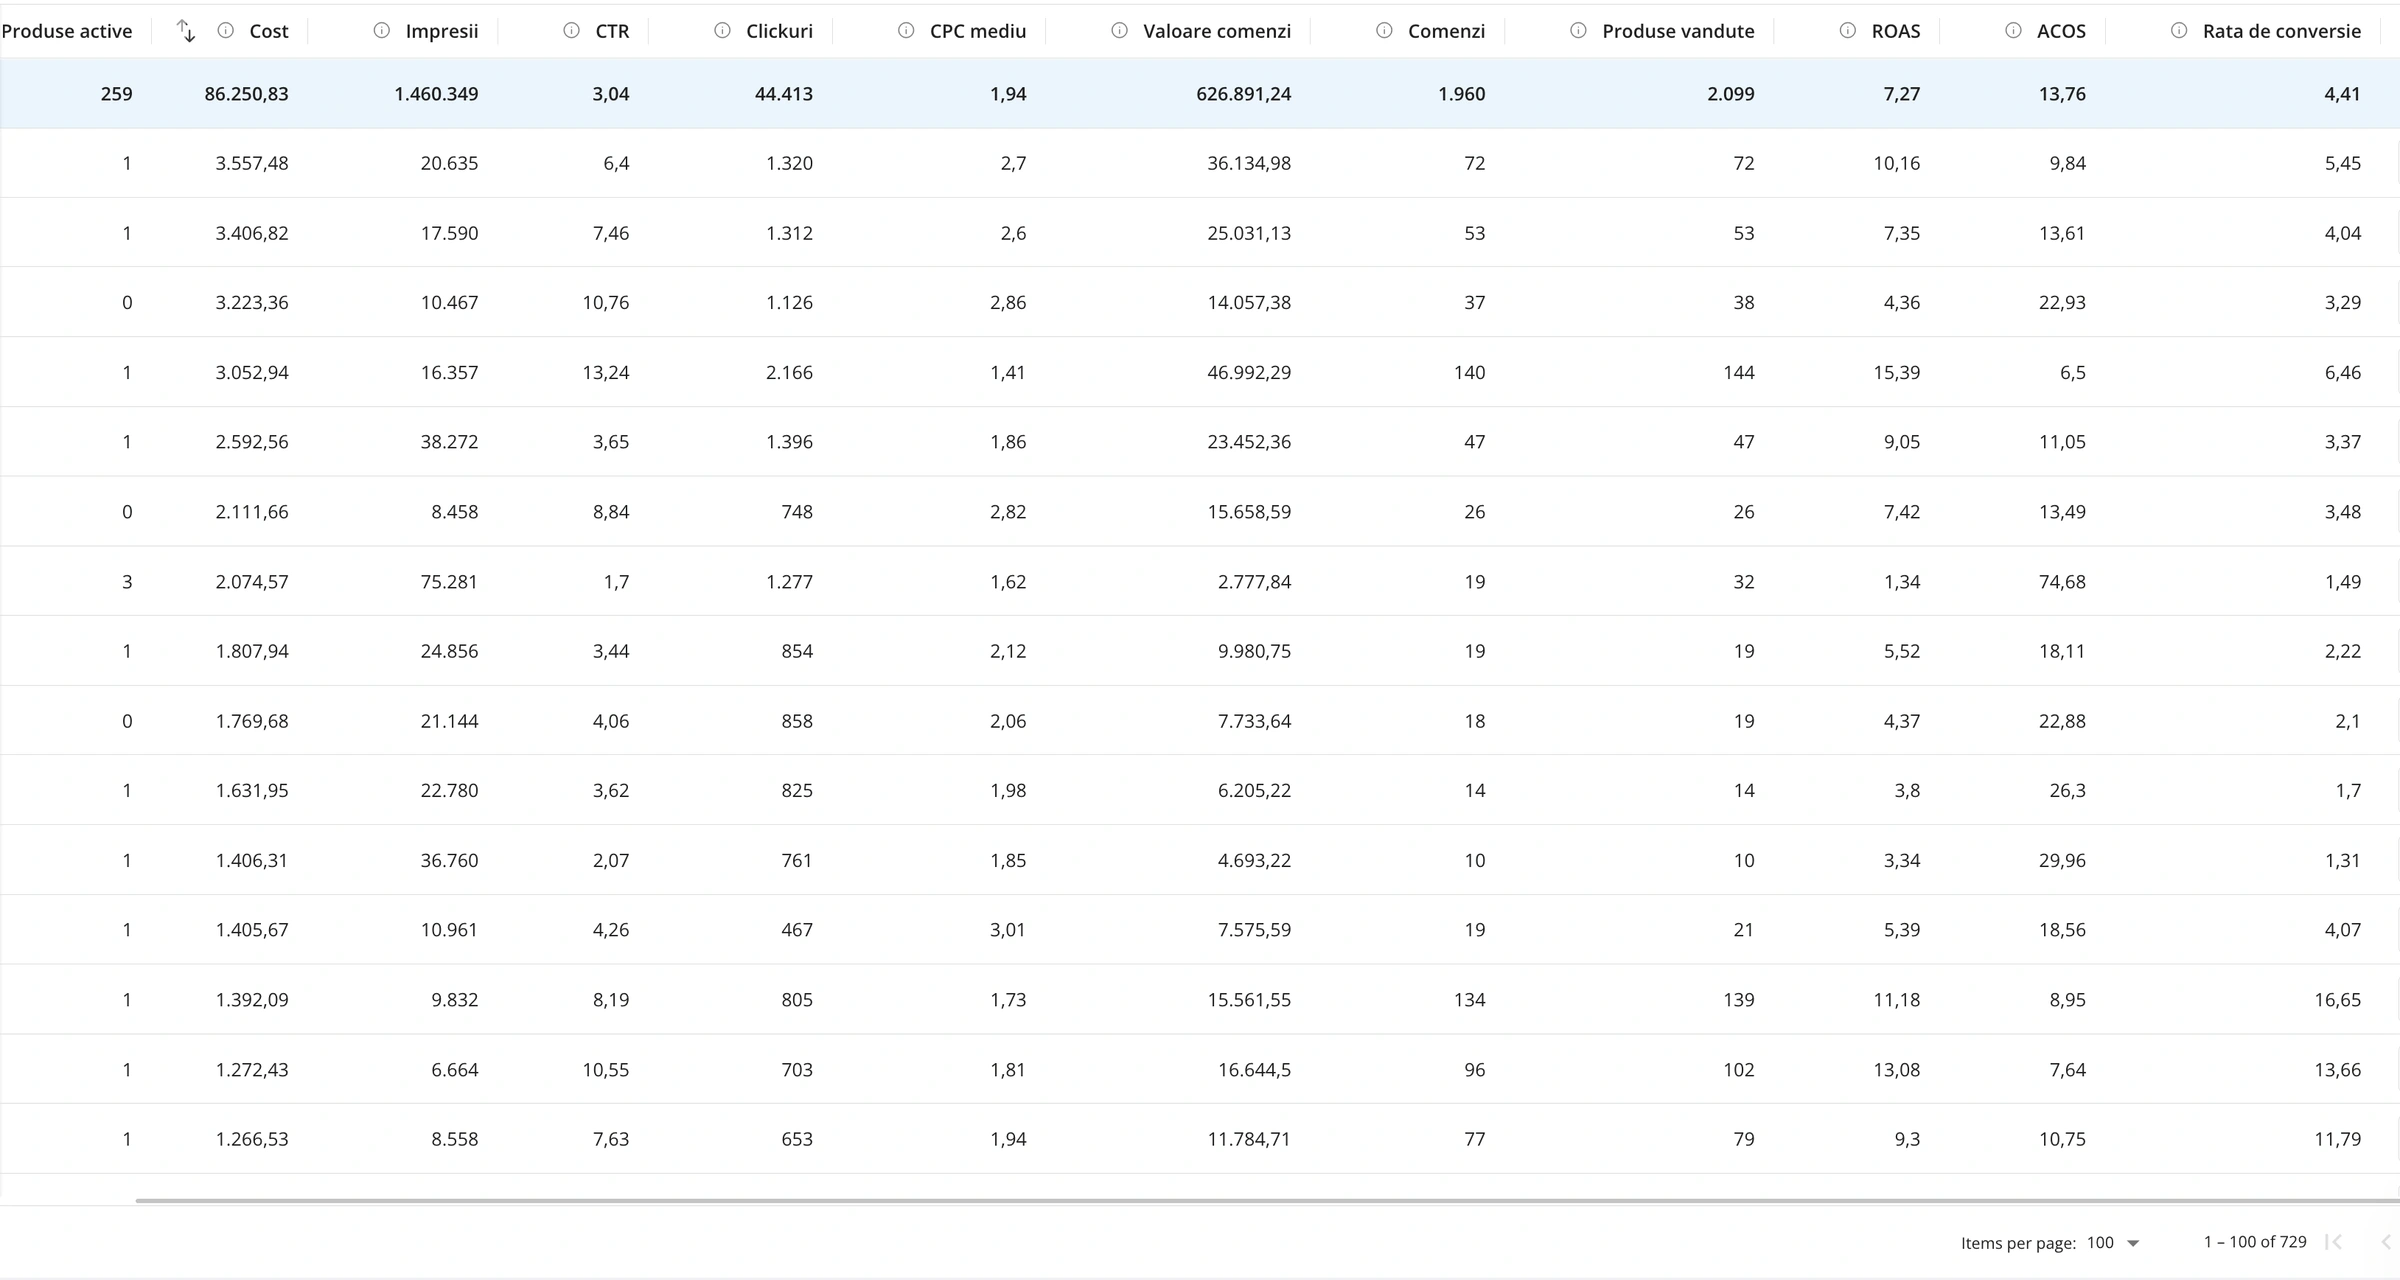Viewport: 2400px width, 1280px height.
Task: Open the info icon next to Cost
Action: (226, 31)
